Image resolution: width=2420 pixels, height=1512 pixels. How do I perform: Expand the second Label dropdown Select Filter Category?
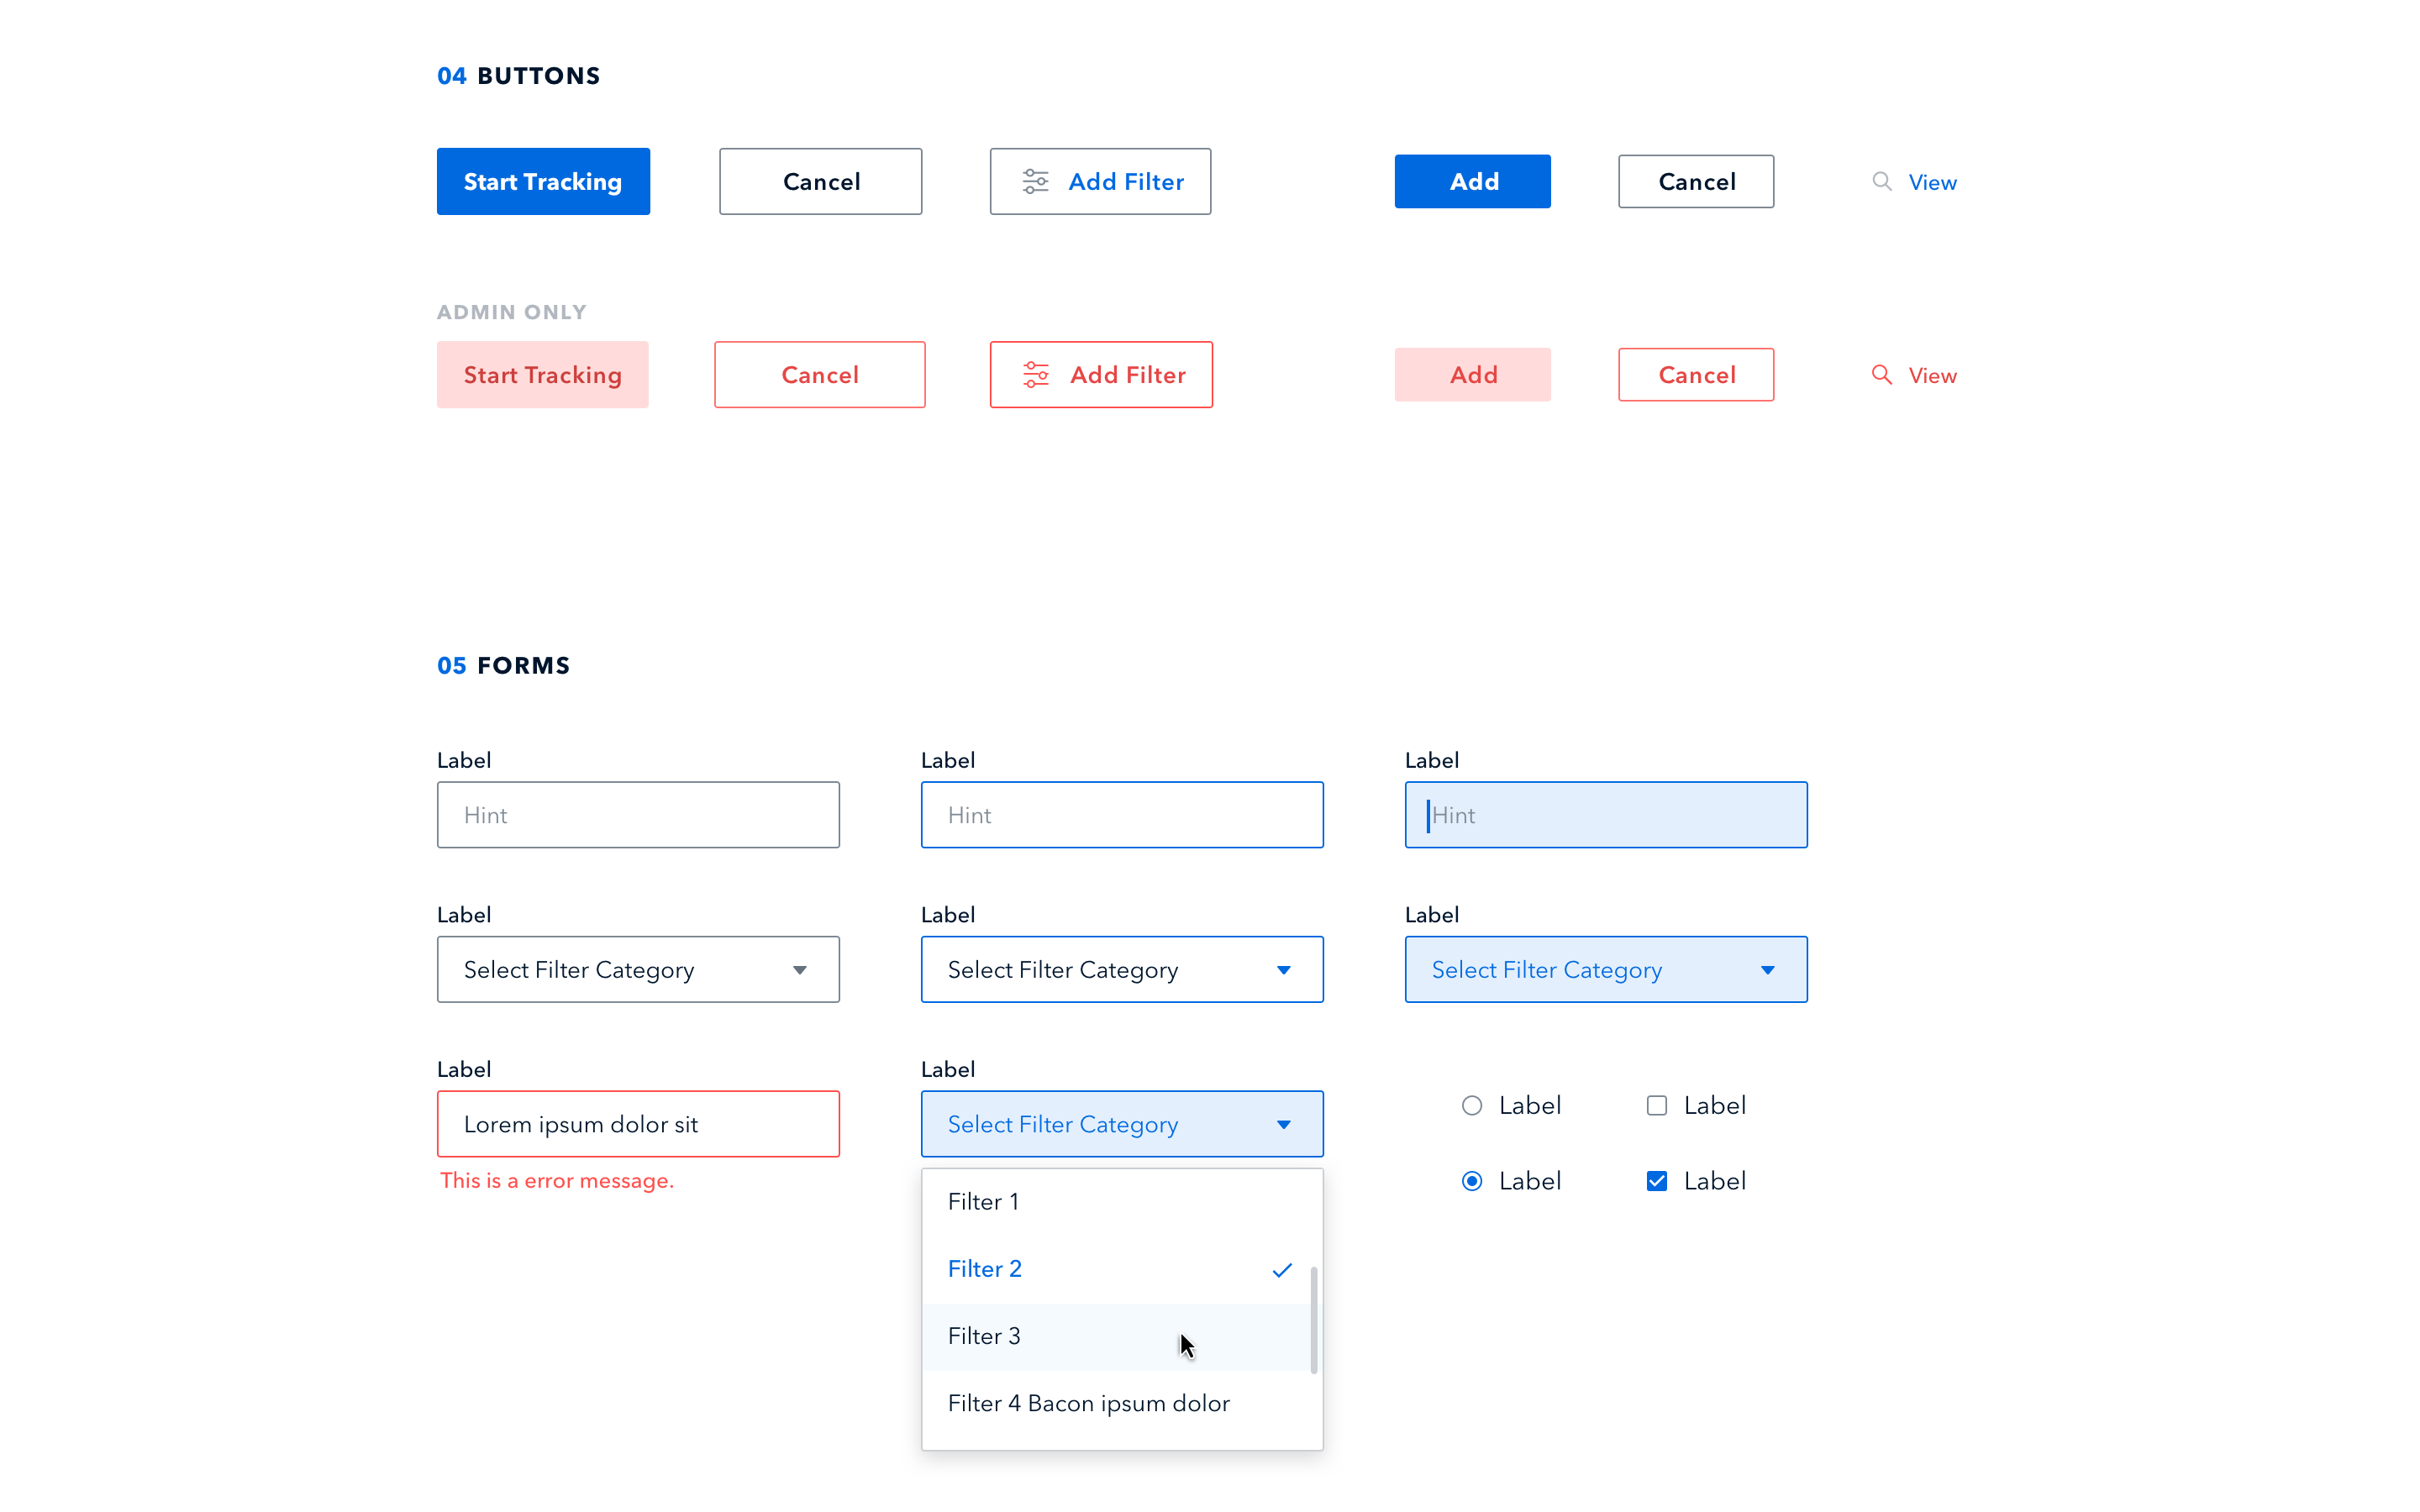(x=1122, y=969)
